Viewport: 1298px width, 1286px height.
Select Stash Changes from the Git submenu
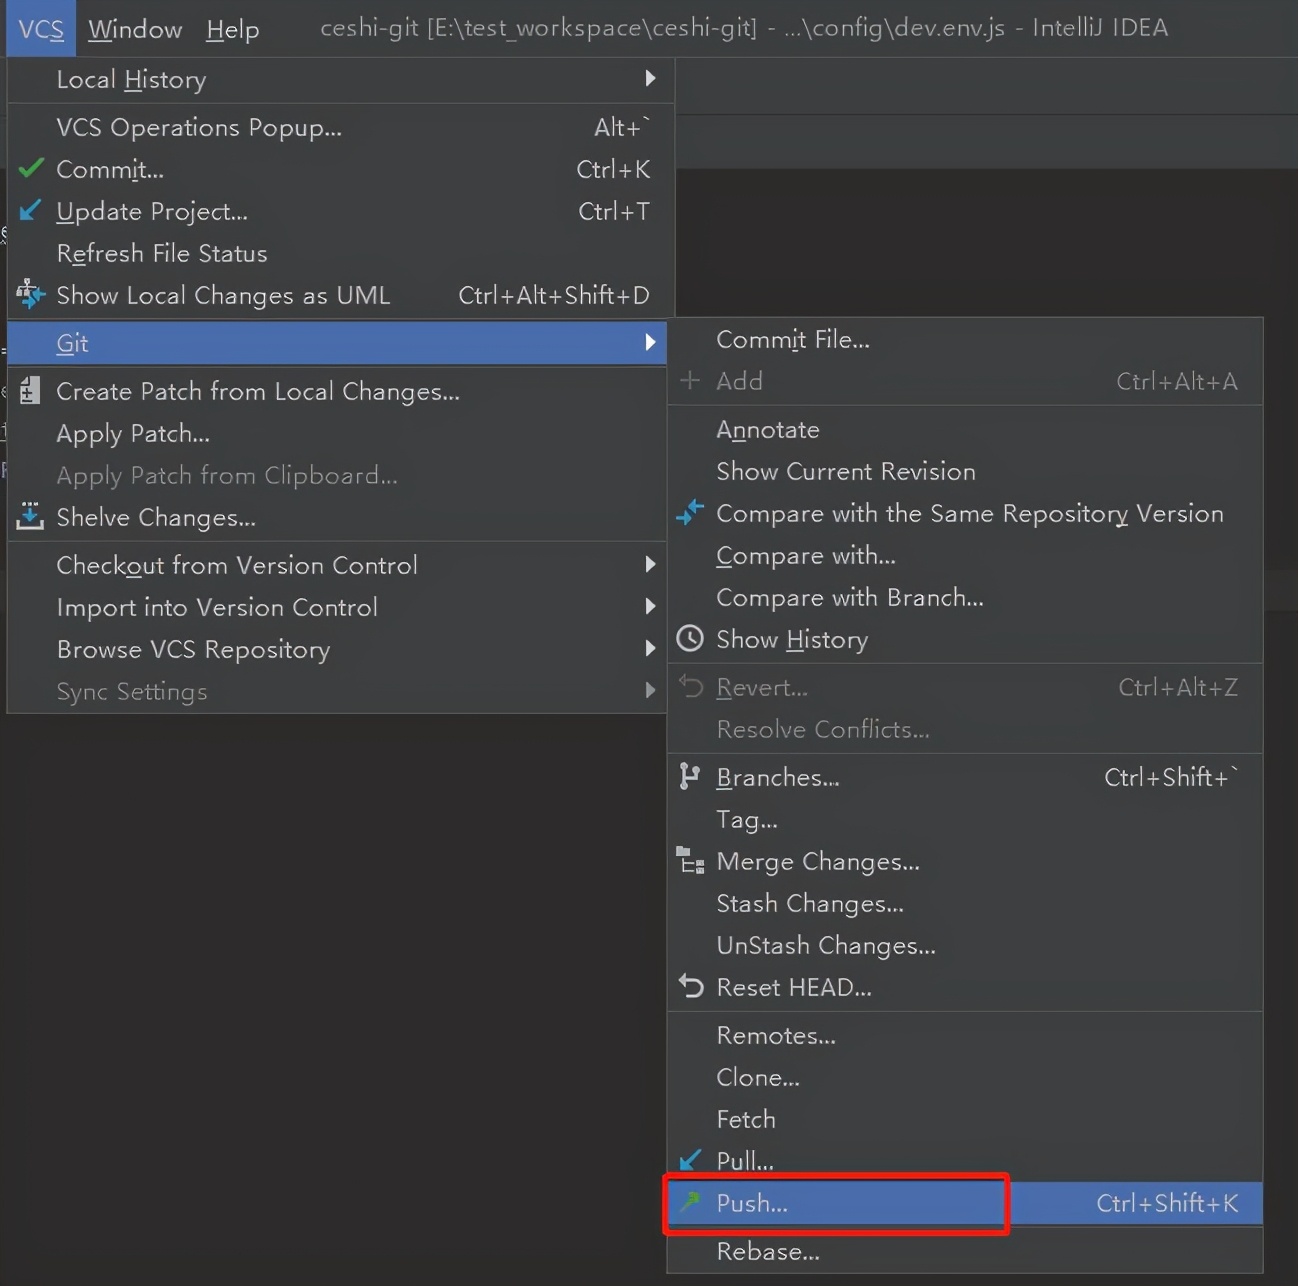coord(810,903)
